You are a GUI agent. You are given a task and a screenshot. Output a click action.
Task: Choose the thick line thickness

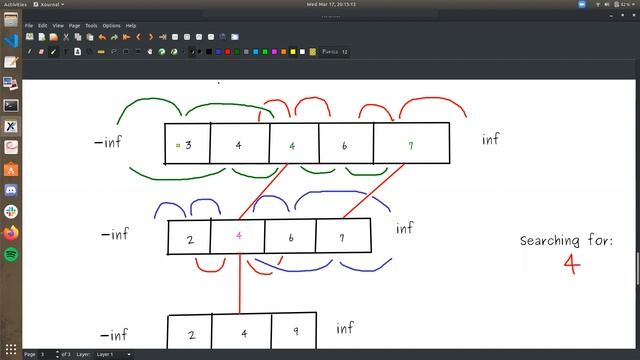200,52
